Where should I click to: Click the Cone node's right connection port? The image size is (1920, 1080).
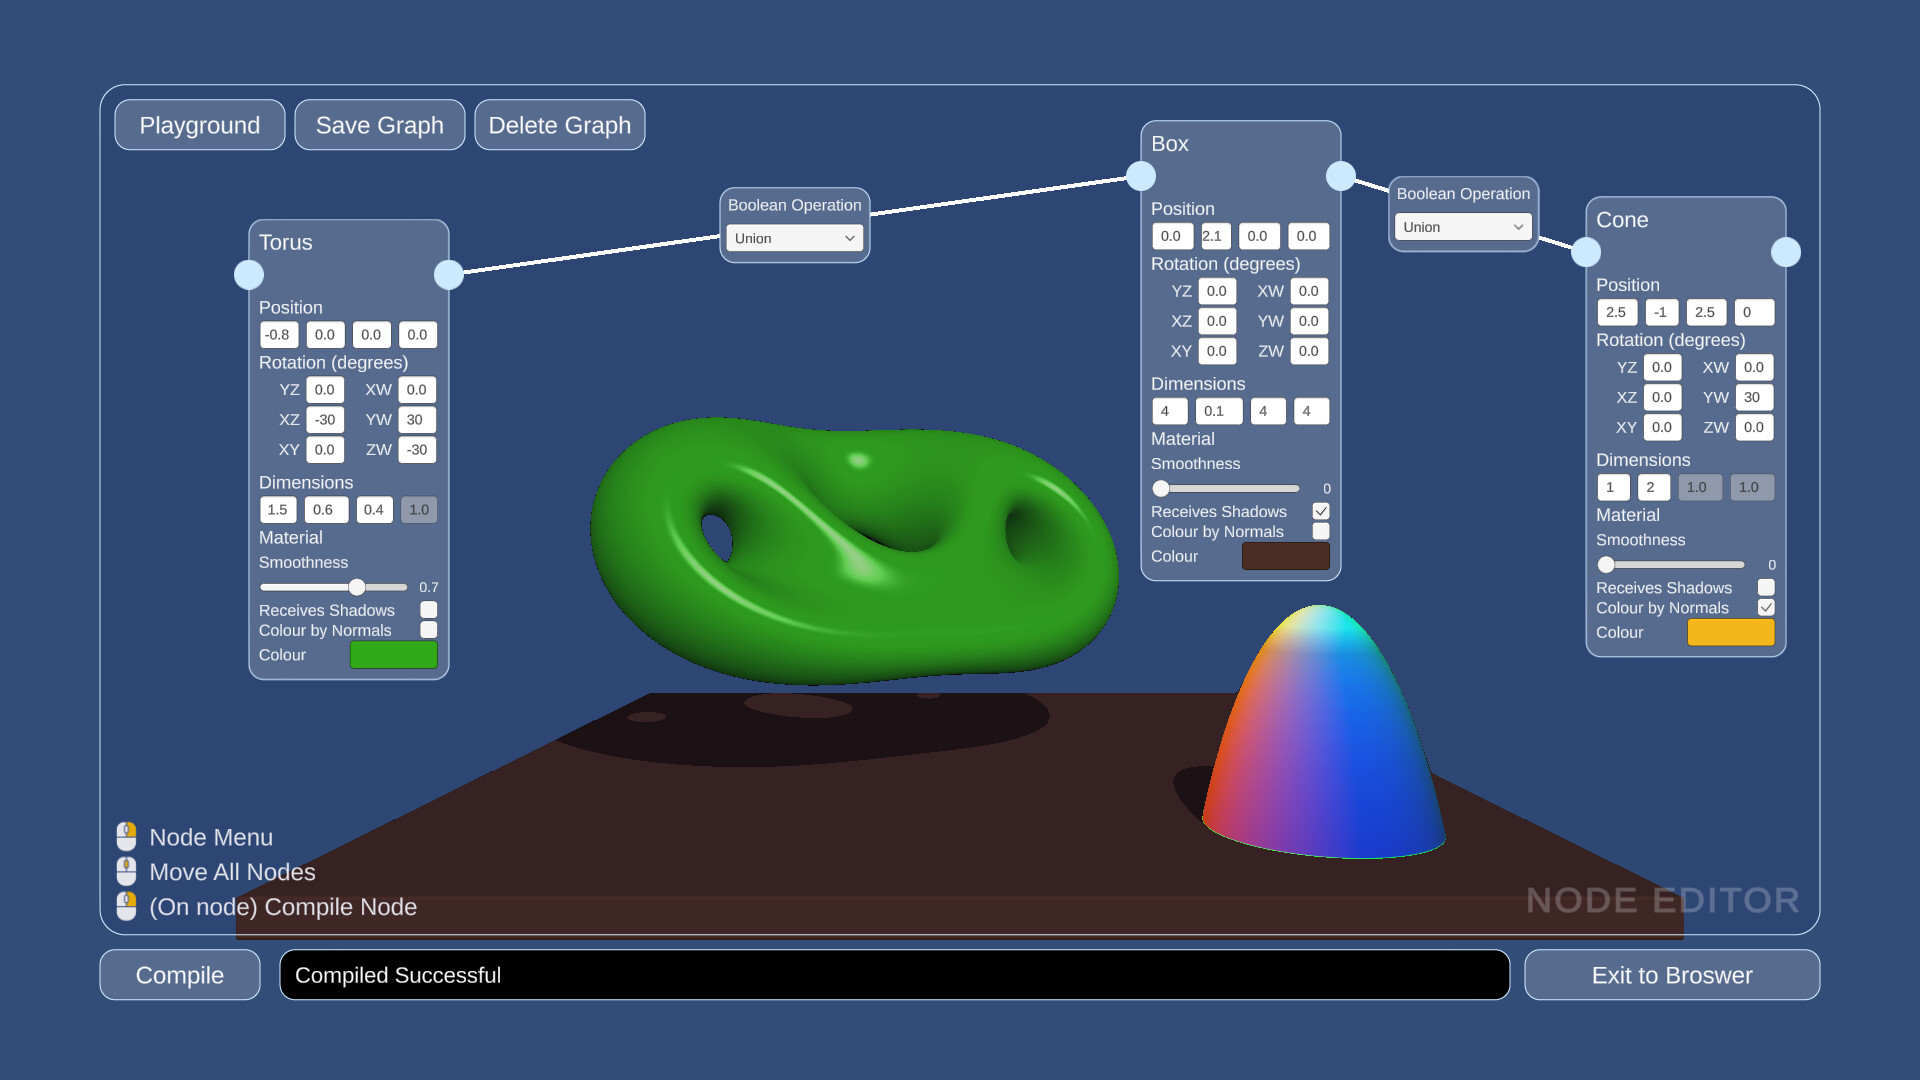point(1786,252)
